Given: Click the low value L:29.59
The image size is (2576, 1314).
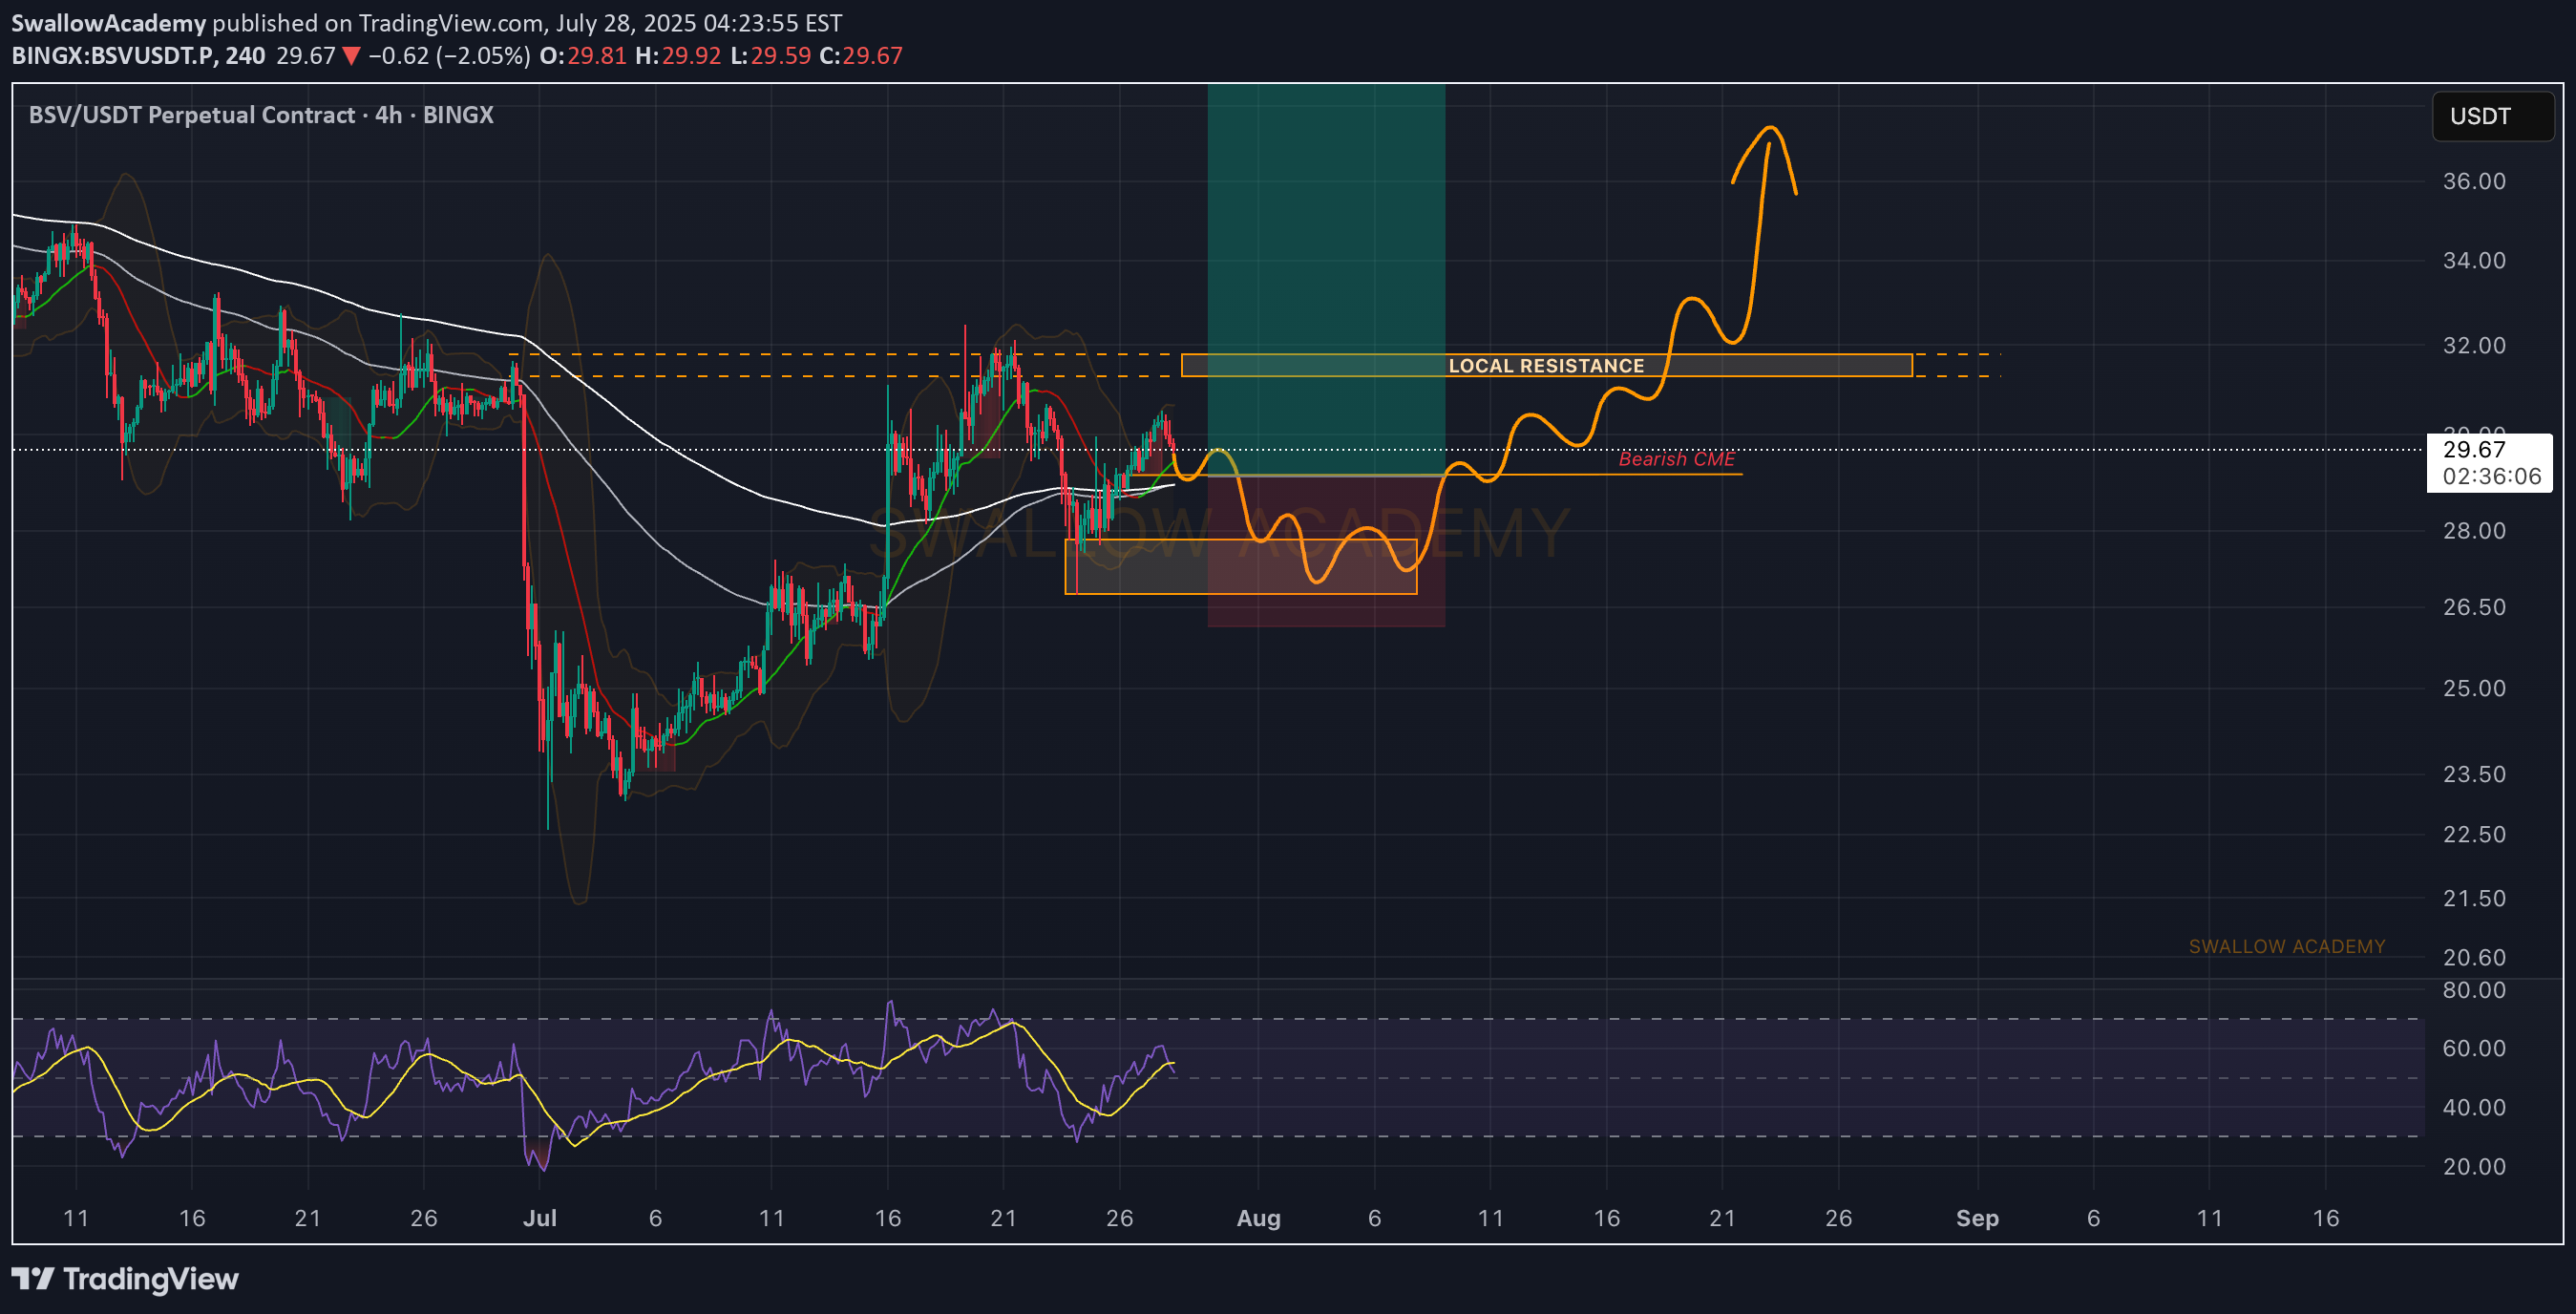Looking at the screenshot, I should point(770,55).
